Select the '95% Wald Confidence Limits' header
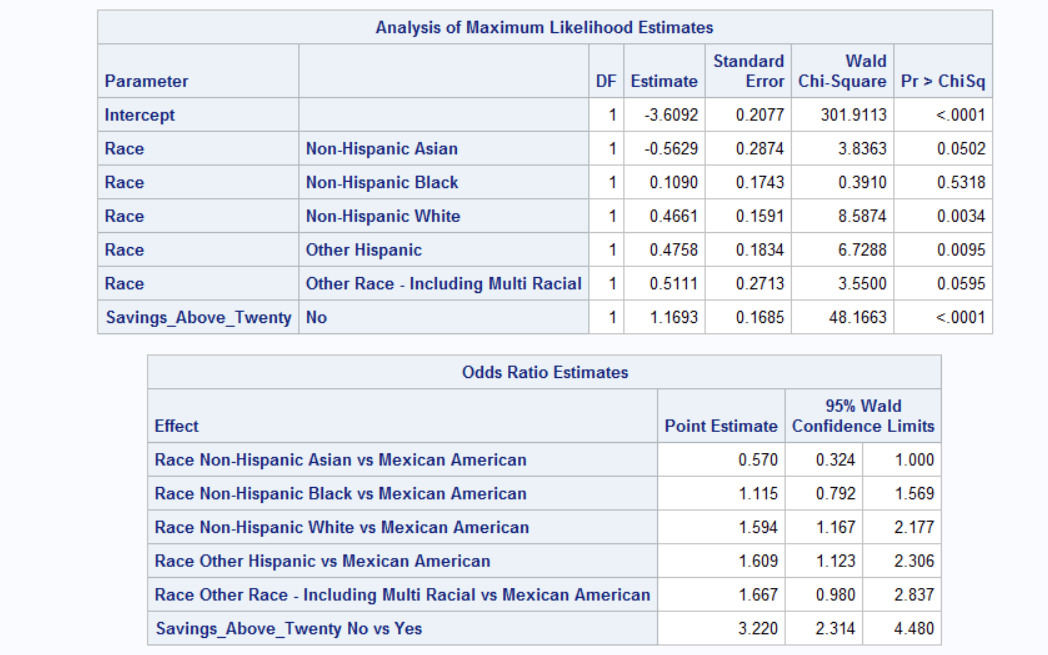This screenshot has height=655, width=1048. pos(863,416)
